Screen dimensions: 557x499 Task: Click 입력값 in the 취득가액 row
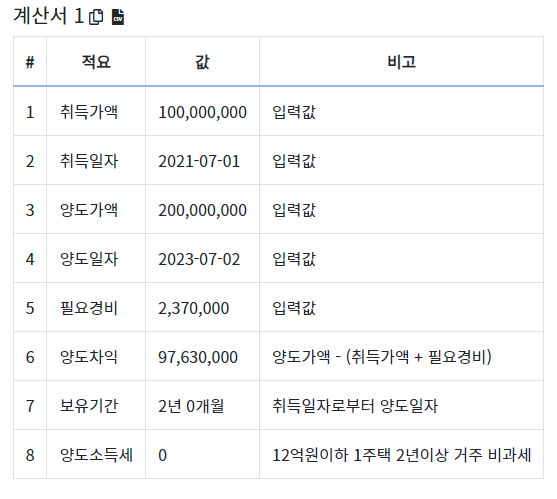294,112
